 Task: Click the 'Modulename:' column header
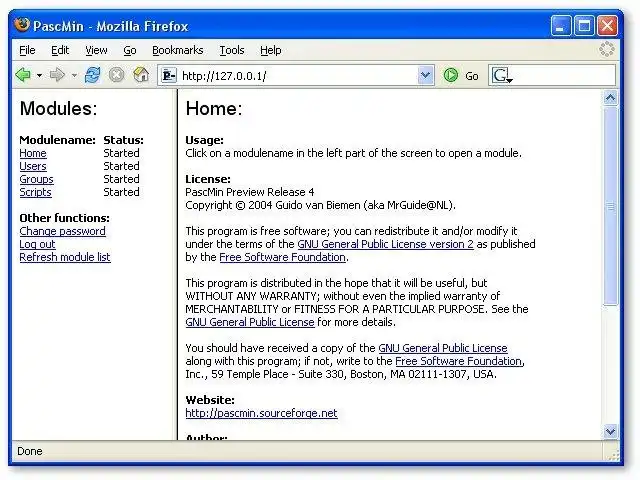click(x=58, y=140)
